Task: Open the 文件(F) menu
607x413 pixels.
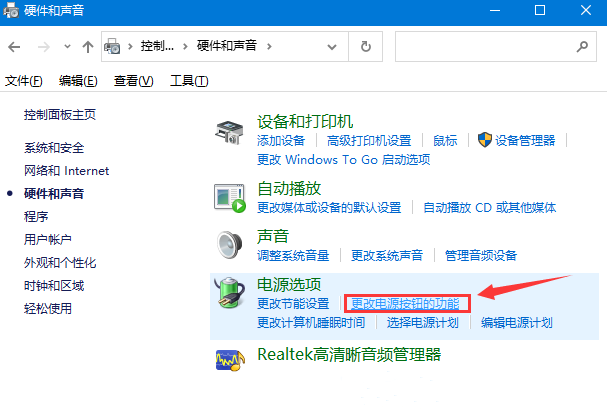Action: [24, 81]
